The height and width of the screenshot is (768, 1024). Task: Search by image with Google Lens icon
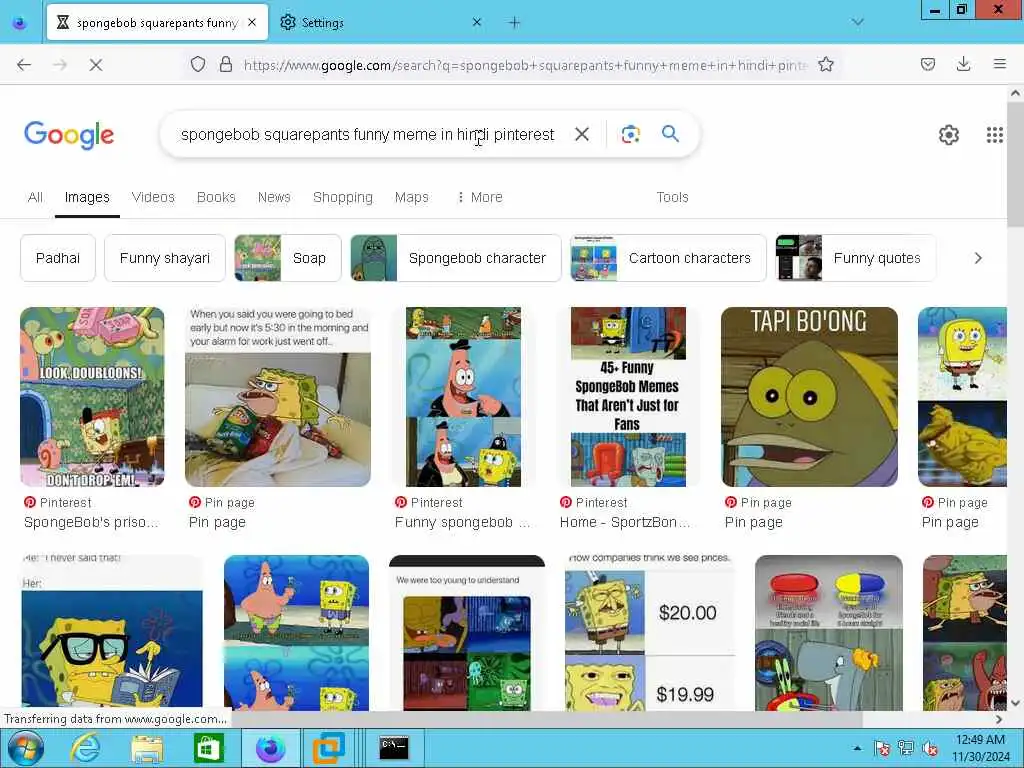click(x=630, y=134)
